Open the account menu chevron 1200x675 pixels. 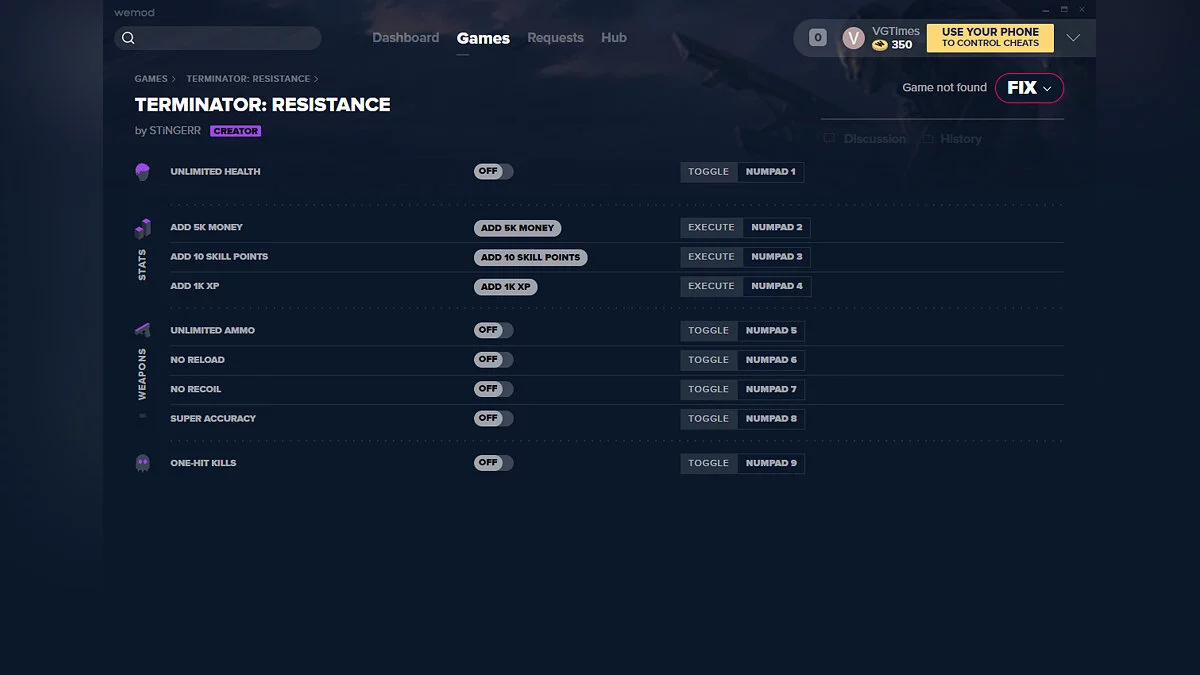1073,38
